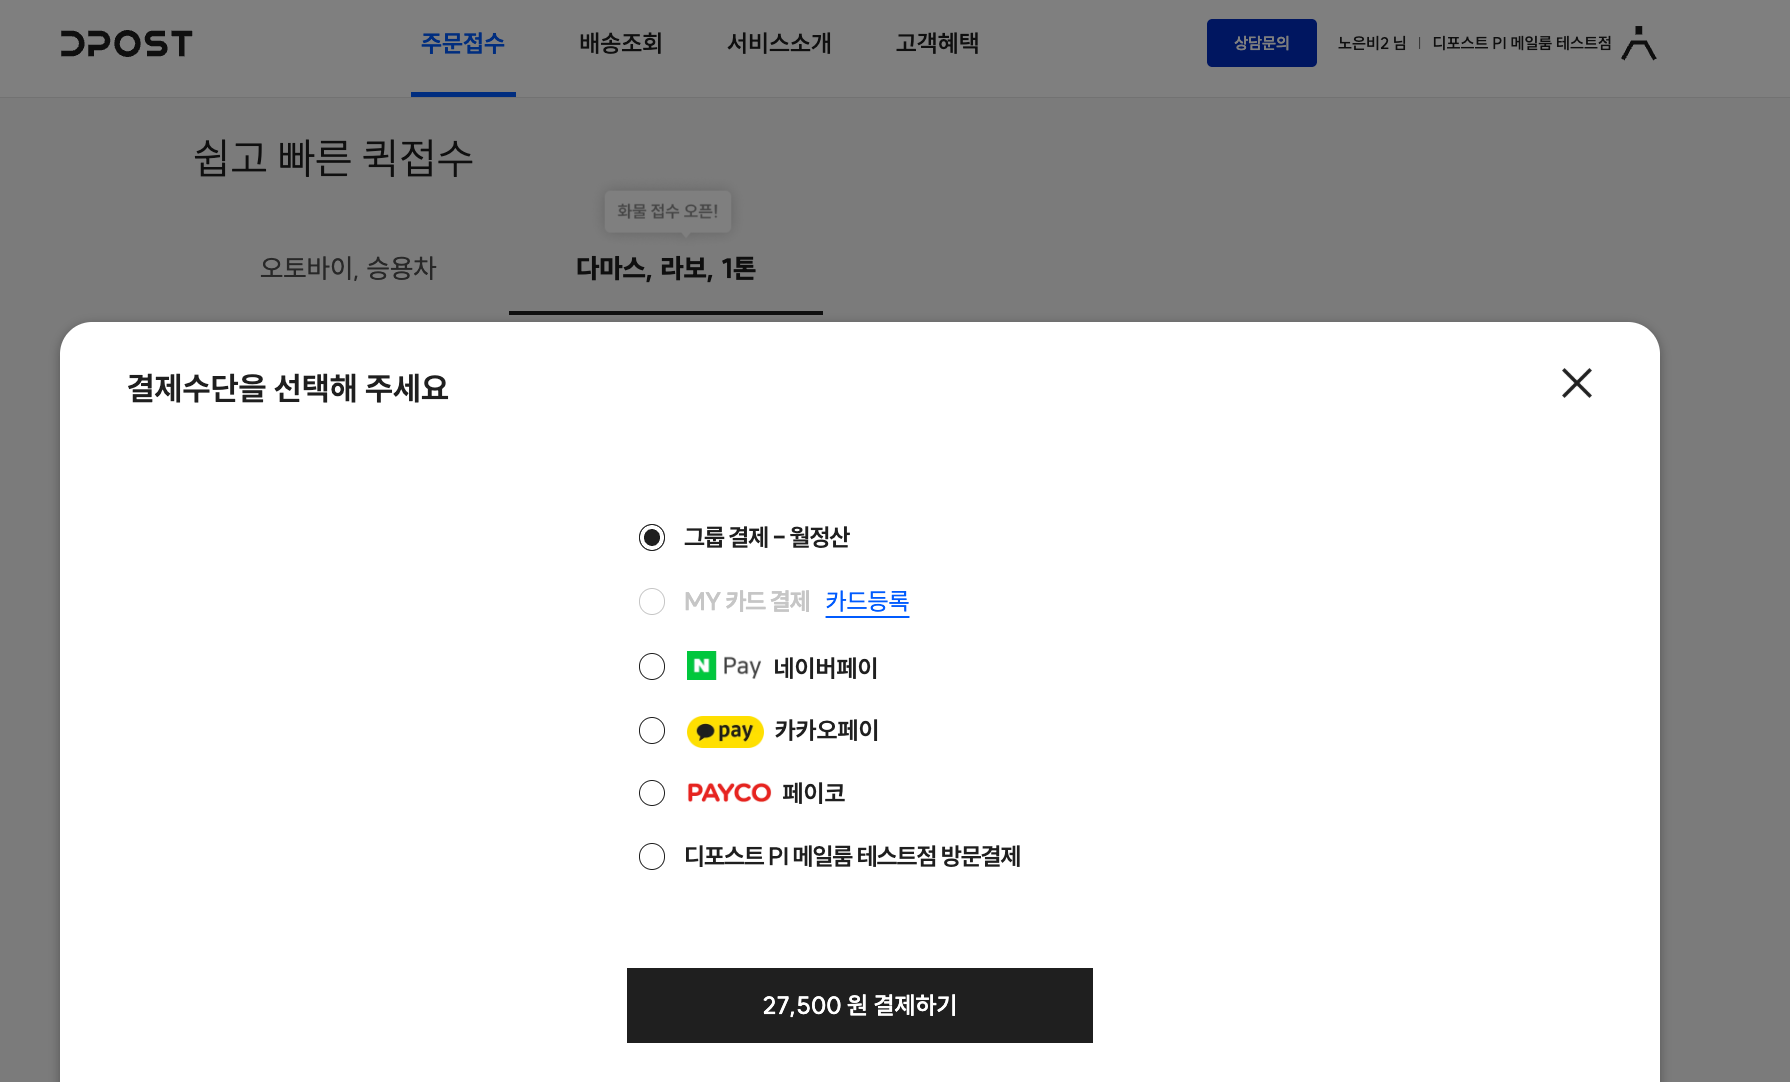Select the 다마스, 라보, 1톤 tab
This screenshot has width=1790, height=1082.
(666, 269)
